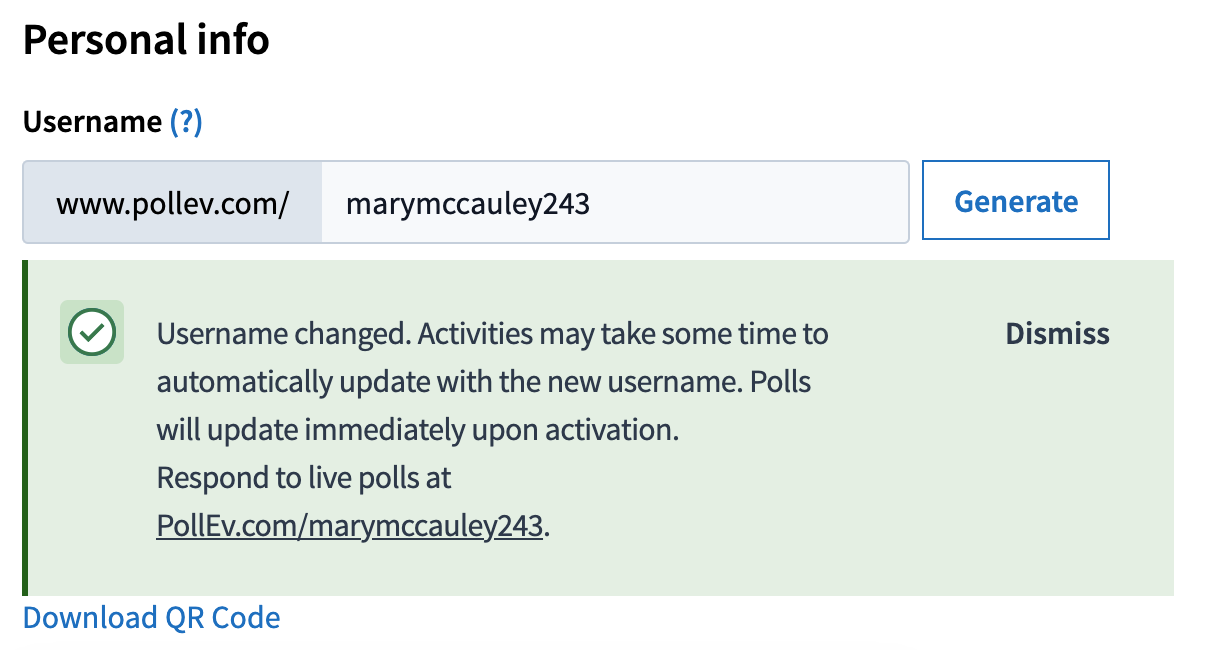Click the dark green left banner border
1218x650 pixels.
[25, 428]
